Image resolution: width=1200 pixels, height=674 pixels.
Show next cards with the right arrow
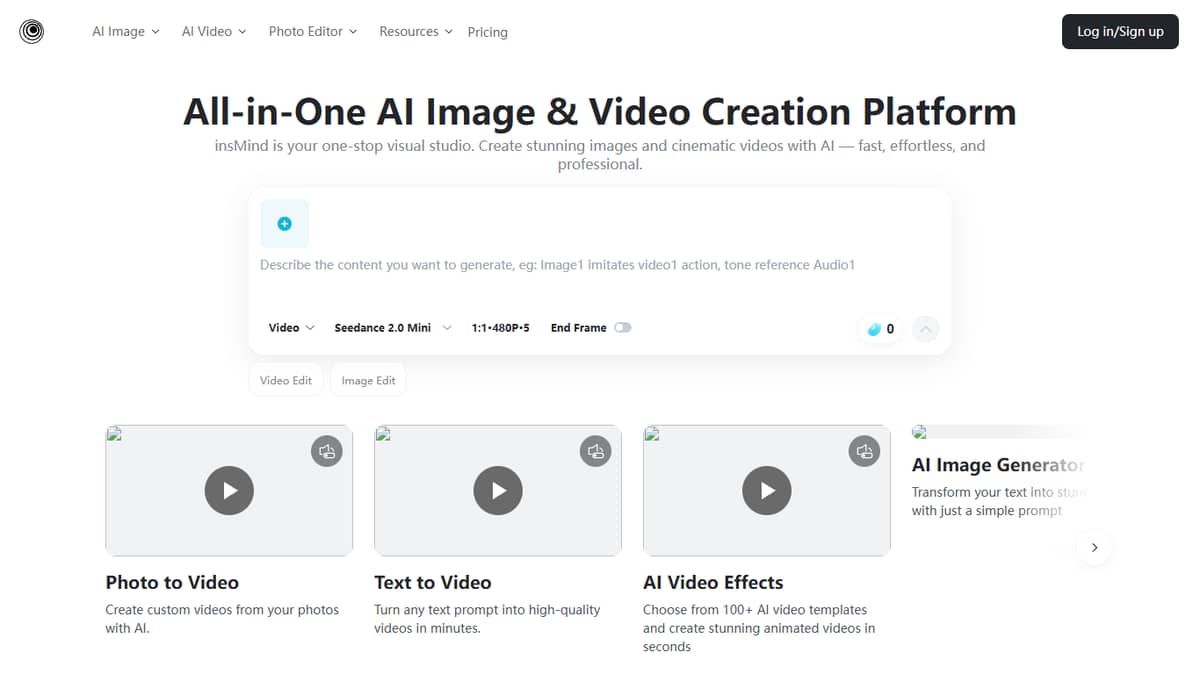click(1095, 547)
